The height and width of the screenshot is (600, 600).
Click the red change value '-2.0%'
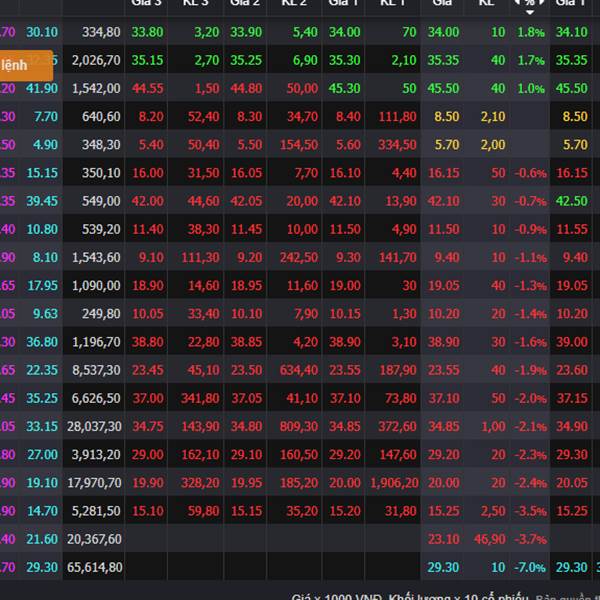[530, 398]
